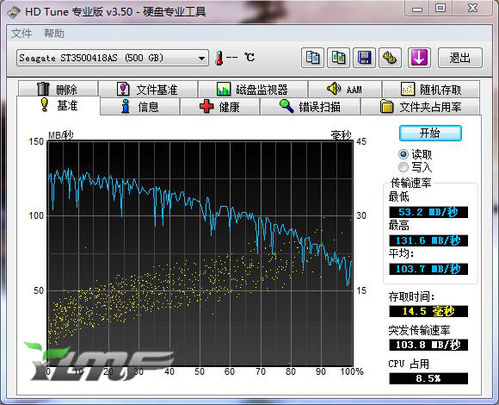499x405 pixels.
Task: Click the benchmark graph area
Action: pyautogui.click(x=200, y=253)
